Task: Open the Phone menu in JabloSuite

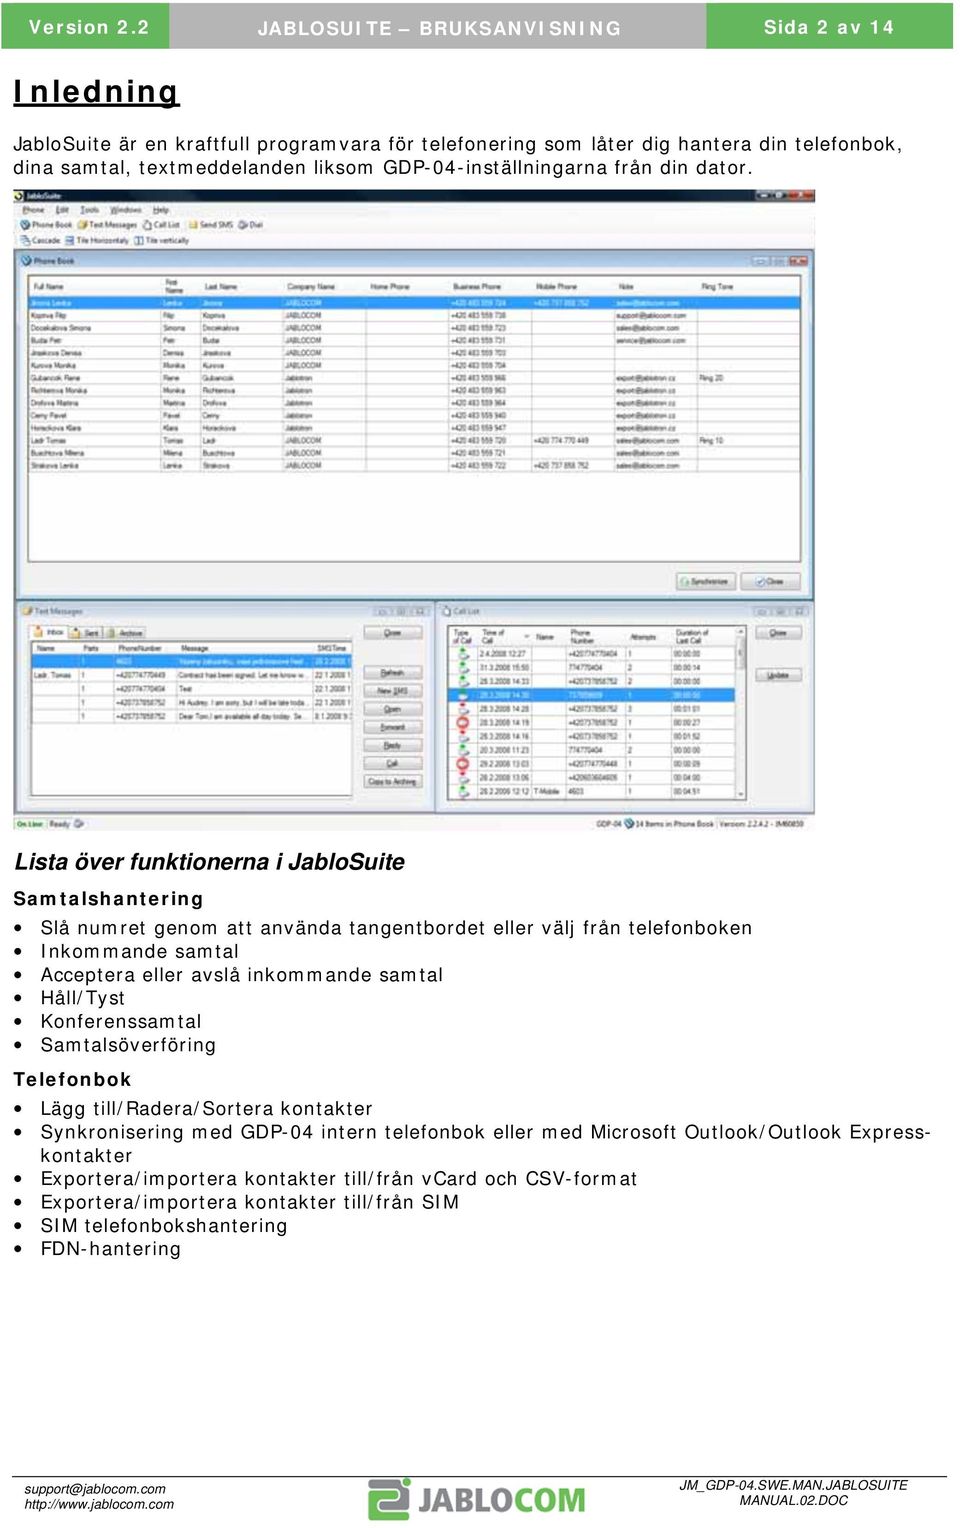Action: click(x=33, y=210)
